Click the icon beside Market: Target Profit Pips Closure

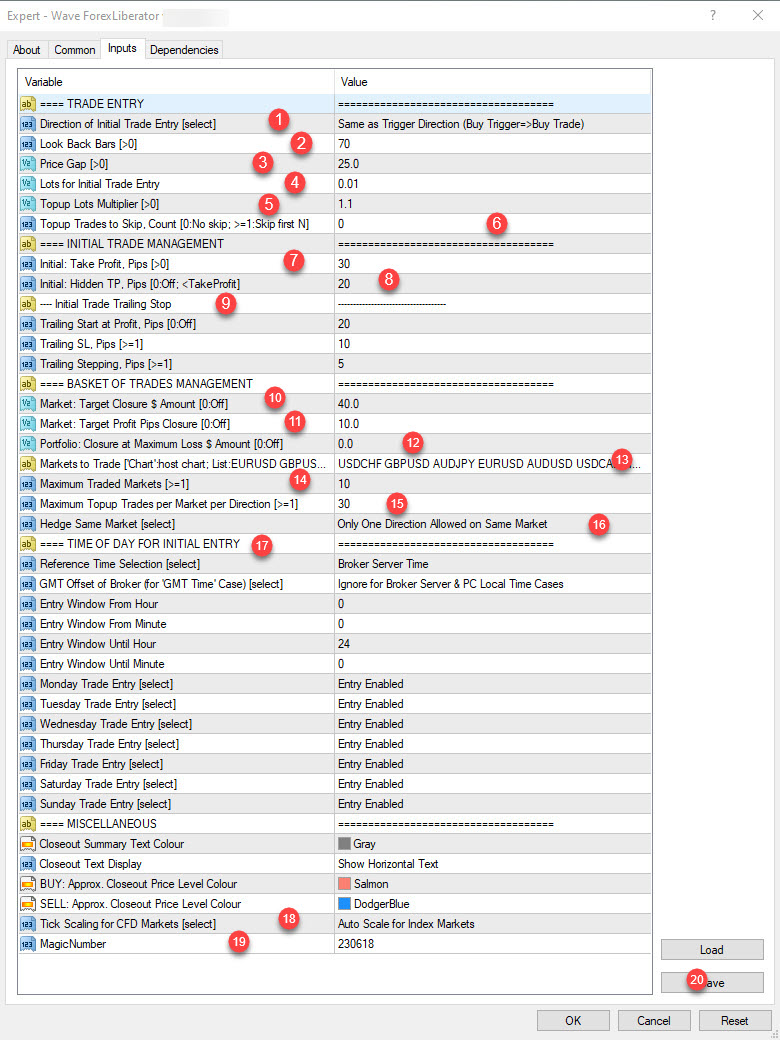click(x=28, y=424)
